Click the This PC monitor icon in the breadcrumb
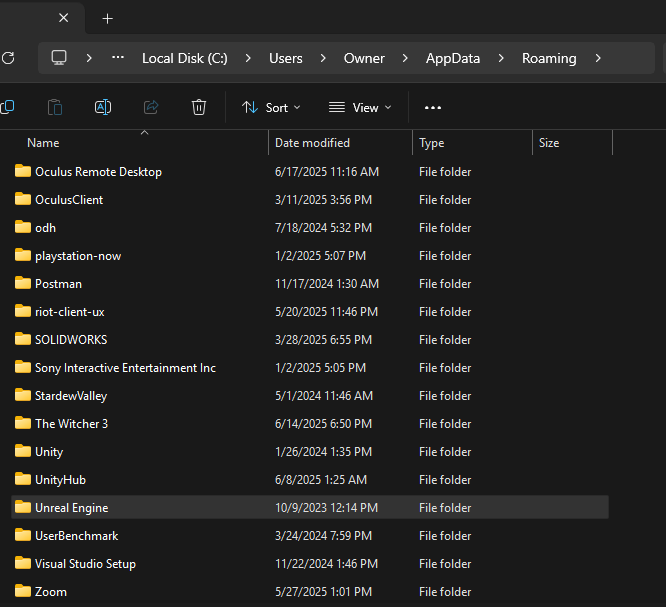Viewport: 666px width, 607px height. pyautogui.click(x=59, y=58)
